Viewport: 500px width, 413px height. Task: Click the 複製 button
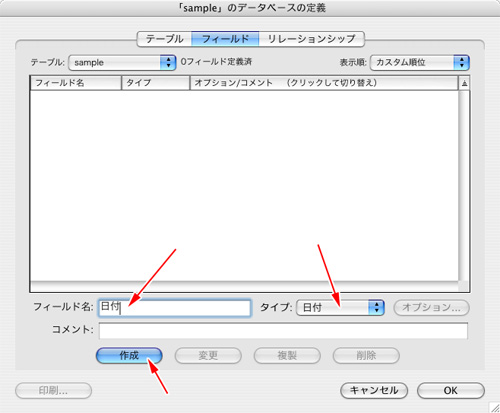[287, 355]
